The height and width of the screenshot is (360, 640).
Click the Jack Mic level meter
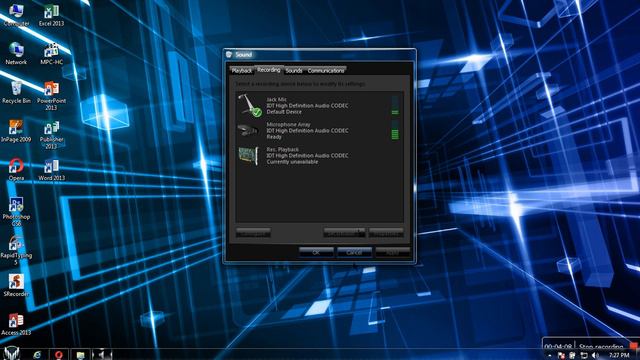click(395, 106)
